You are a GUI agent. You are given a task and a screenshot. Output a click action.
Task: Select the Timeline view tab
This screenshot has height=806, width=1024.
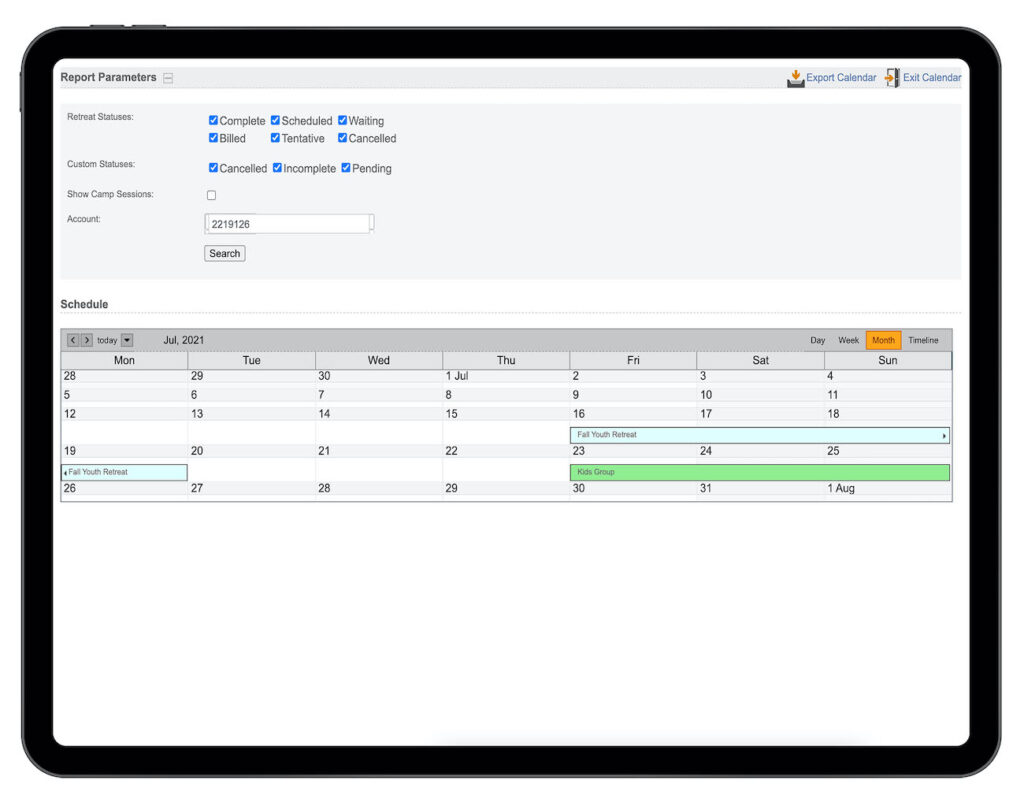tap(923, 341)
